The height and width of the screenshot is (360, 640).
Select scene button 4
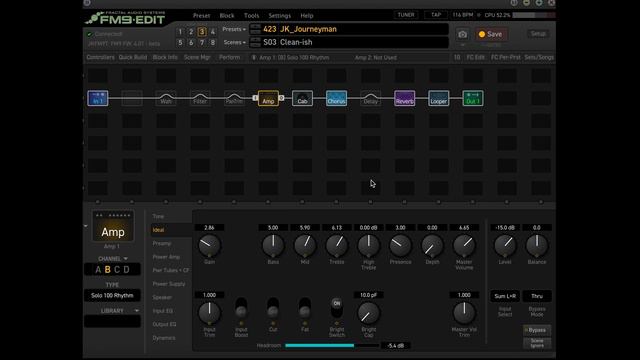point(213,32)
